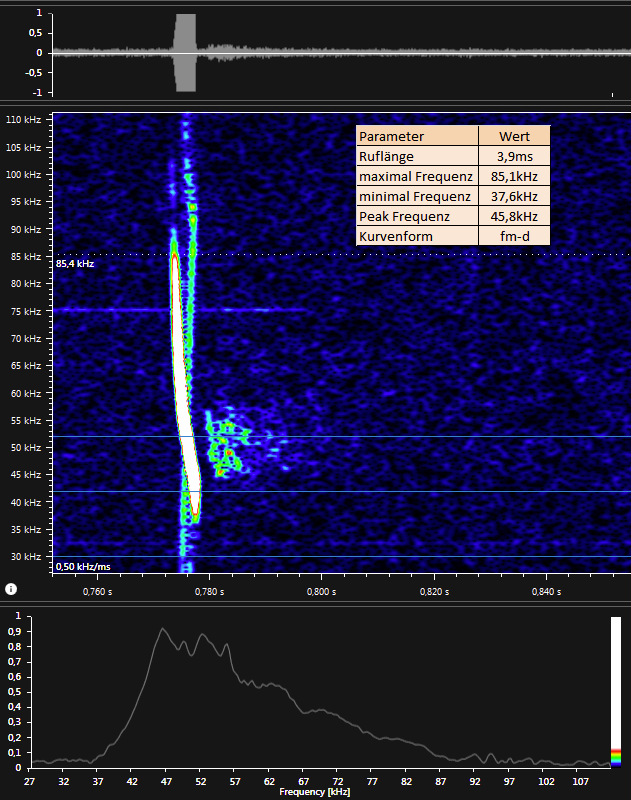The image size is (631, 800).
Task: Click the spectrum peak near 47 kHz
Action: (x=161, y=629)
